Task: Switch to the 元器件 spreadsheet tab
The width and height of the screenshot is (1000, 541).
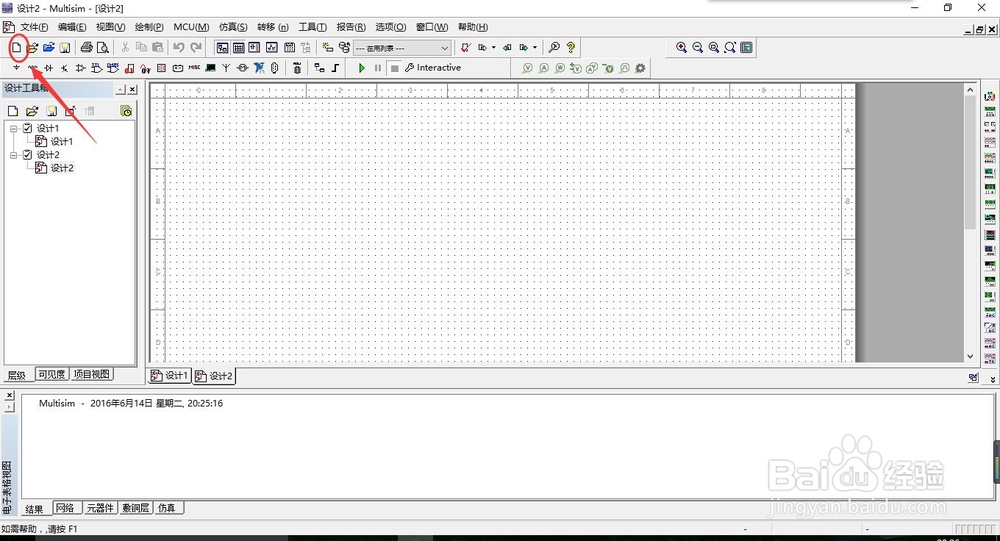Action: [100, 508]
